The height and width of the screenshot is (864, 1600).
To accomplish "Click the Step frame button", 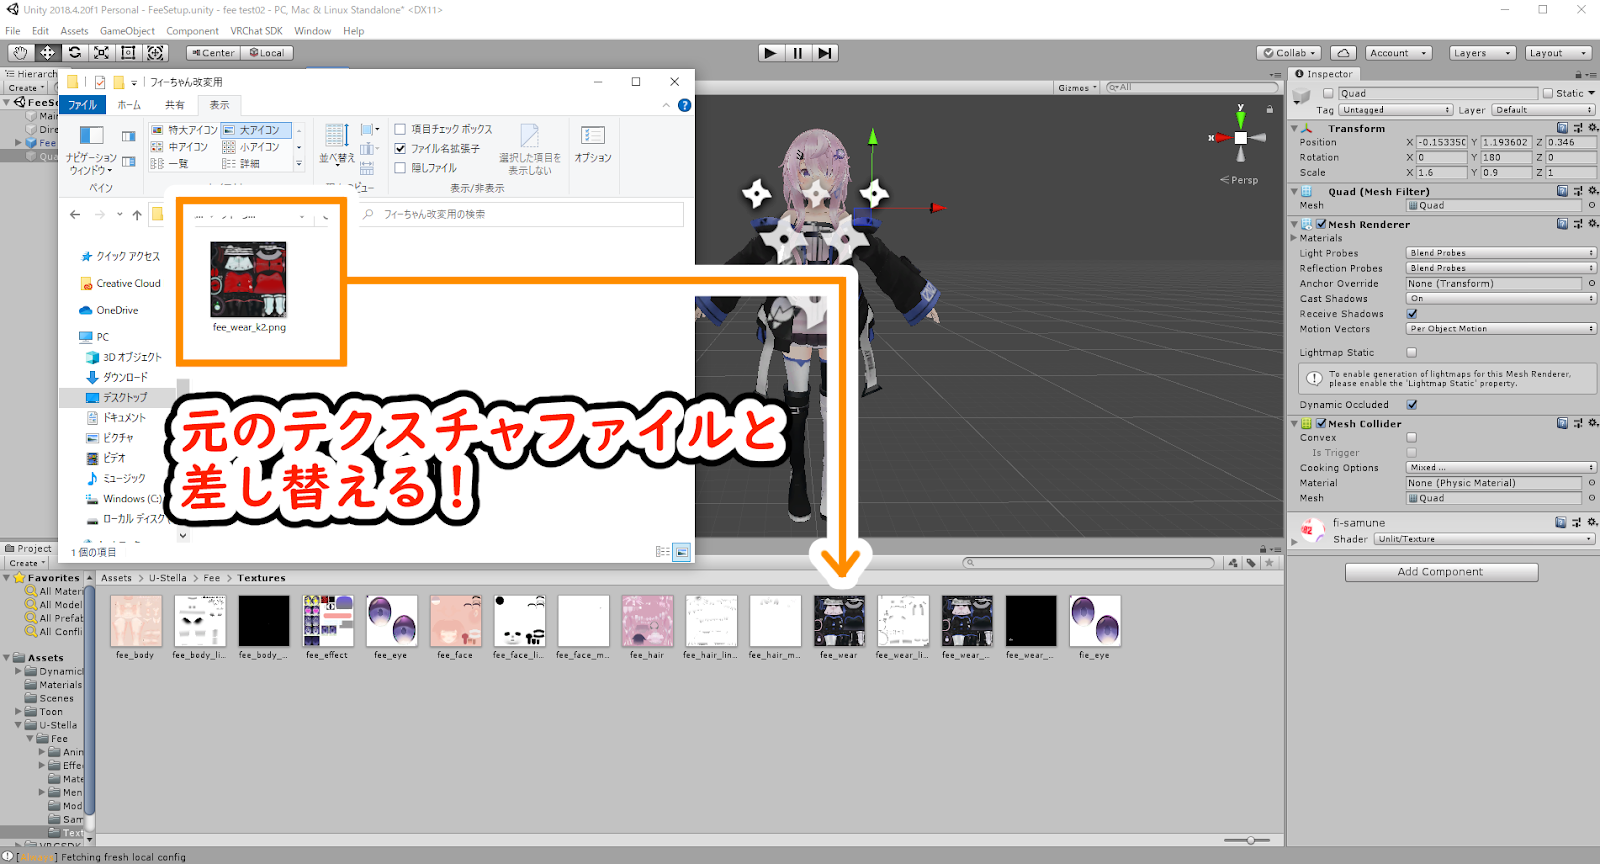I will 824,53.
